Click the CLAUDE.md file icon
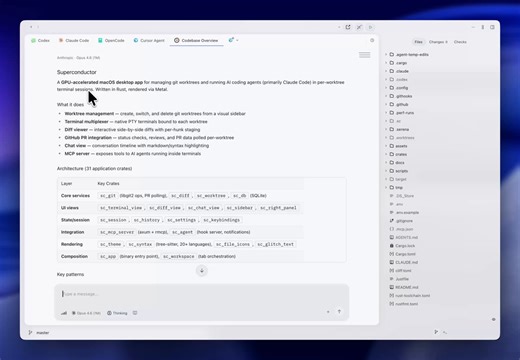The image size is (520, 360). point(392,262)
